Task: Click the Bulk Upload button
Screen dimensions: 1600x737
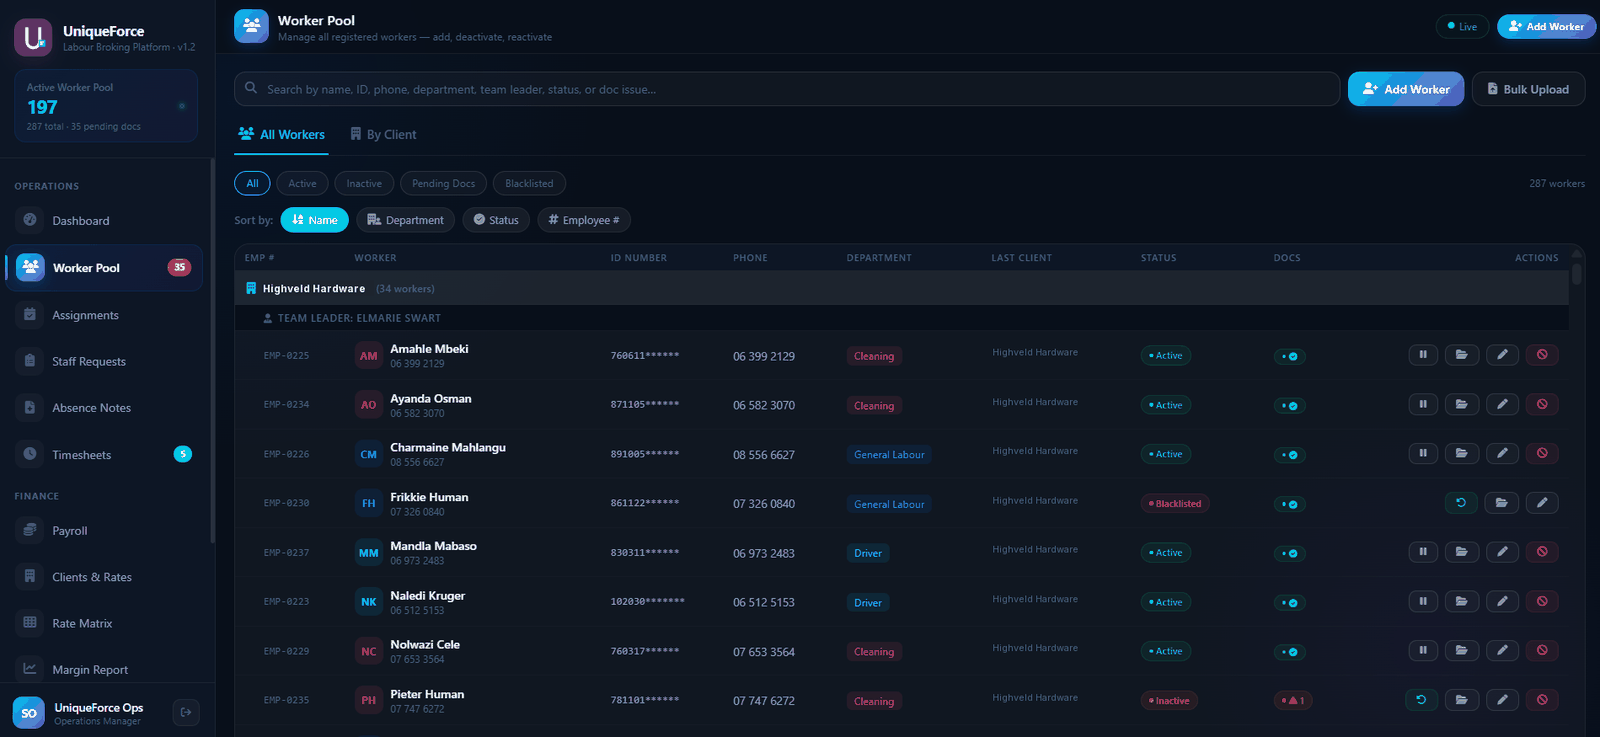Action: (1528, 89)
